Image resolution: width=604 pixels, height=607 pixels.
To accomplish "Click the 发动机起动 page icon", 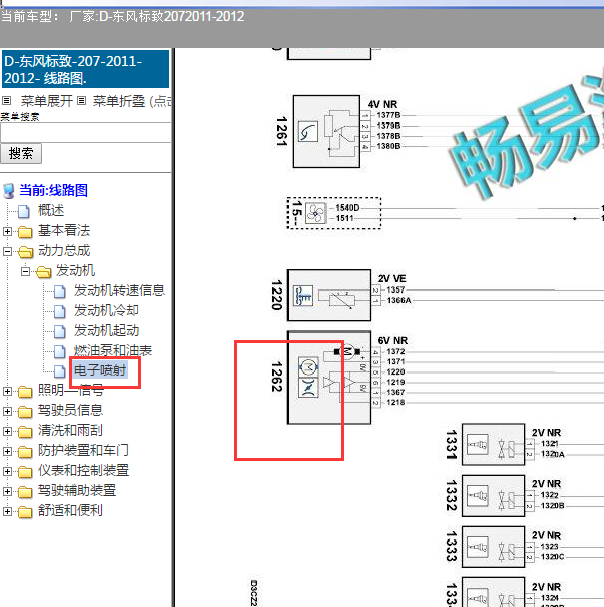I will click(x=60, y=331).
